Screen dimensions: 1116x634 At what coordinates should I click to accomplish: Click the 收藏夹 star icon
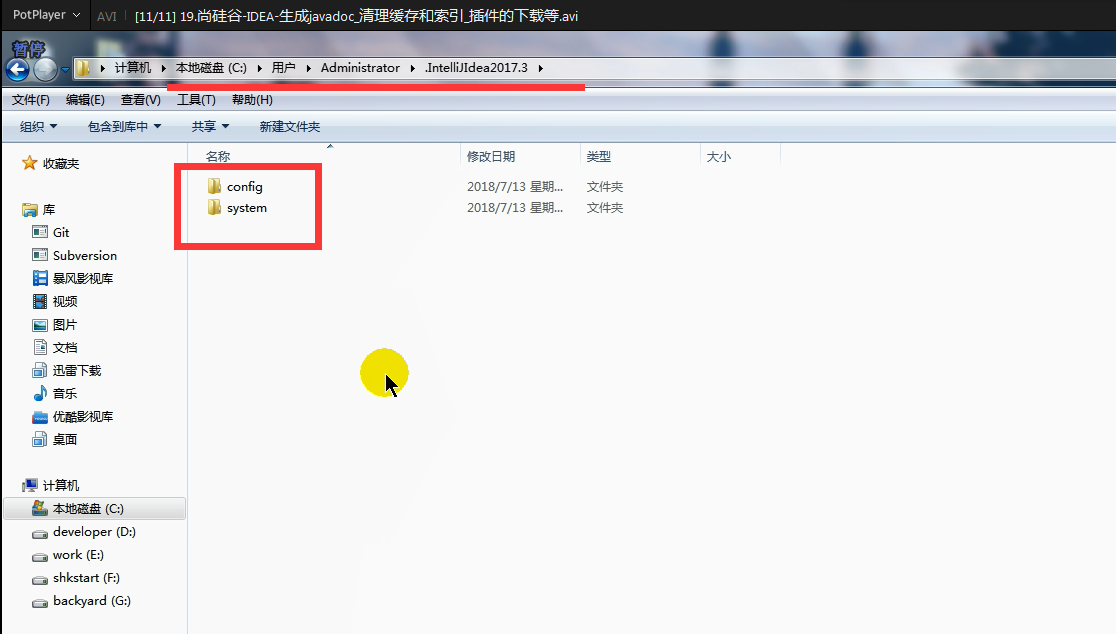29,163
